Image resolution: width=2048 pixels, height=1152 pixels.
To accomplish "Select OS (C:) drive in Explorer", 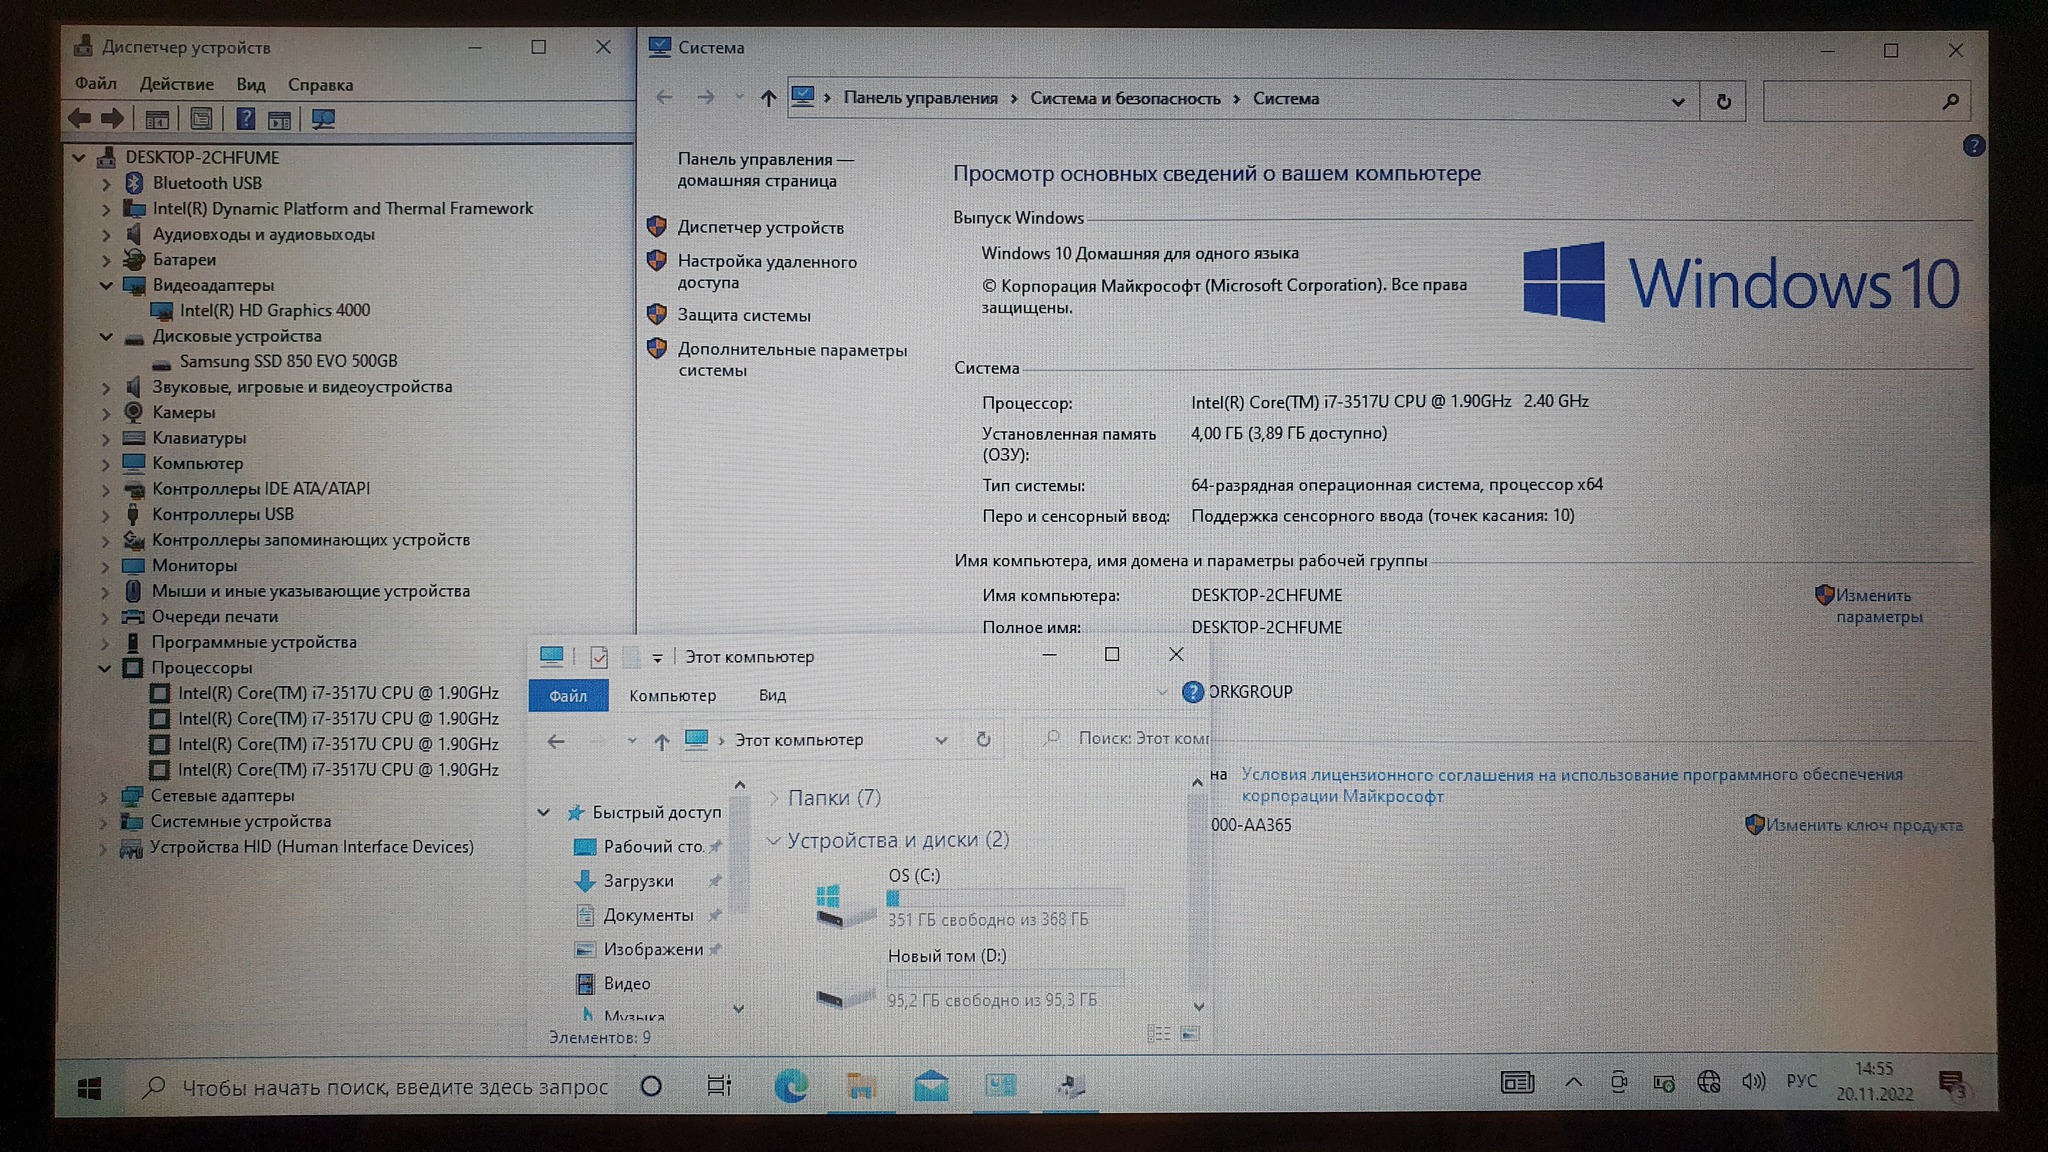I will [x=970, y=898].
